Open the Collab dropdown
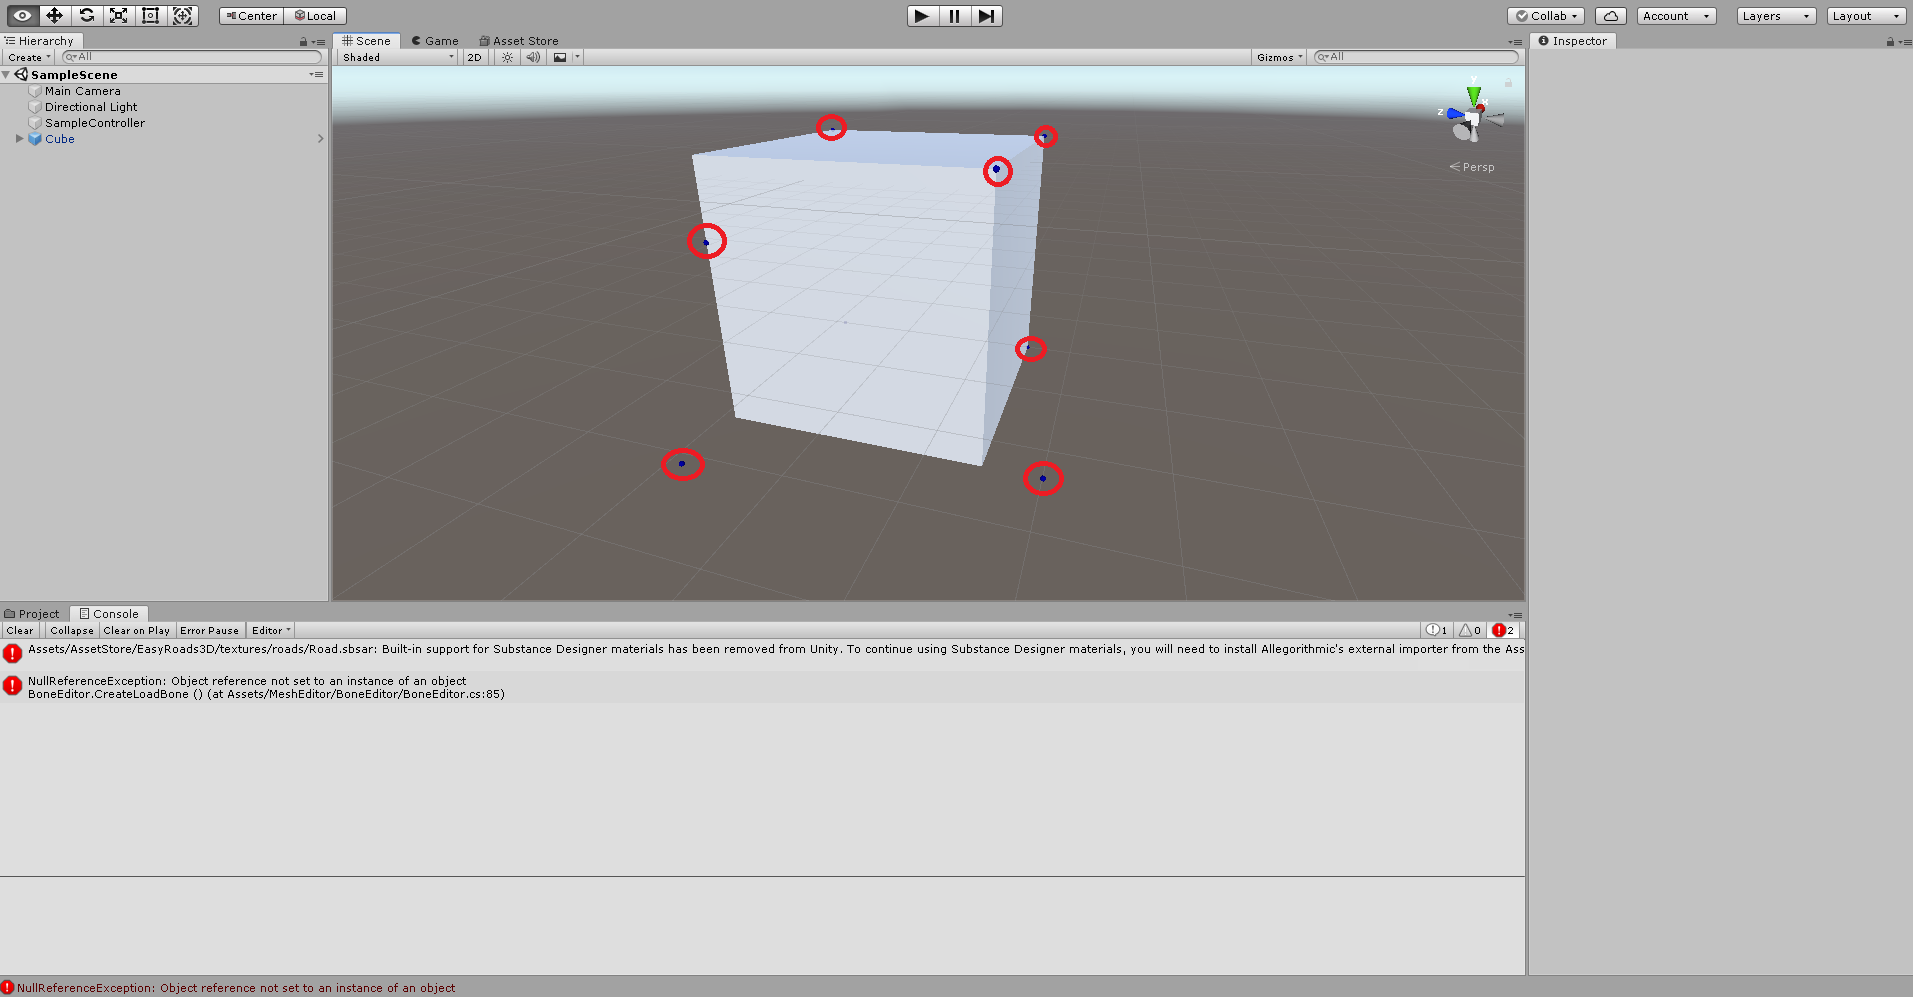Screen dimensions: 1913x997 tap(1546, 16)
